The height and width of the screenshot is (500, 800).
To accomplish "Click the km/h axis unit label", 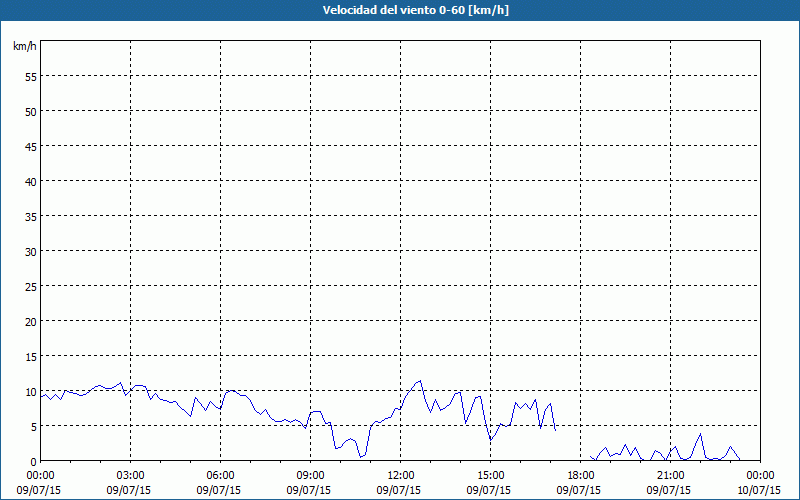I will click(24, 46).
